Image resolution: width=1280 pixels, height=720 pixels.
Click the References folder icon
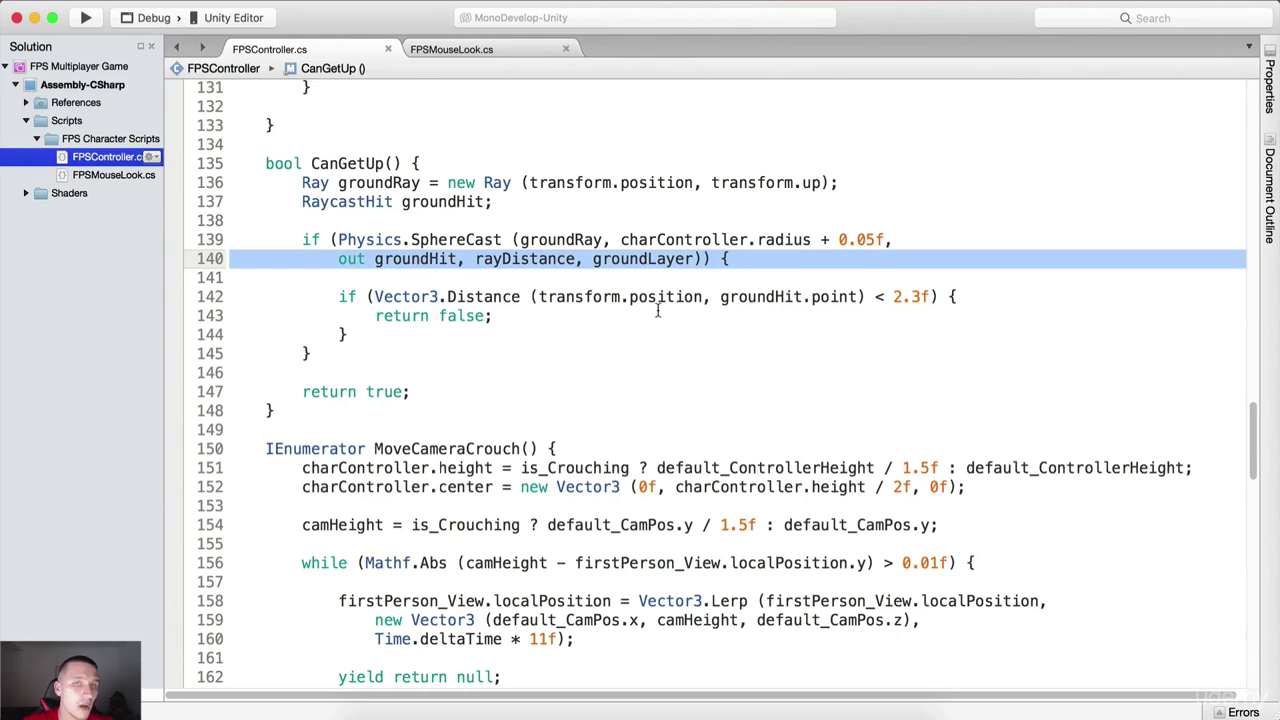tap(41, 103)
